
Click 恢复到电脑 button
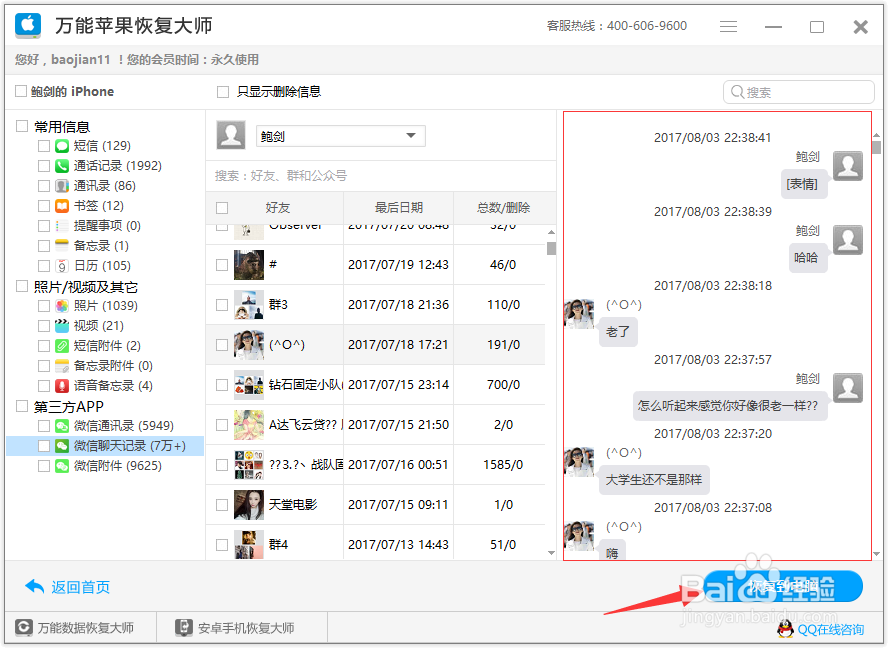click(783, 586)
